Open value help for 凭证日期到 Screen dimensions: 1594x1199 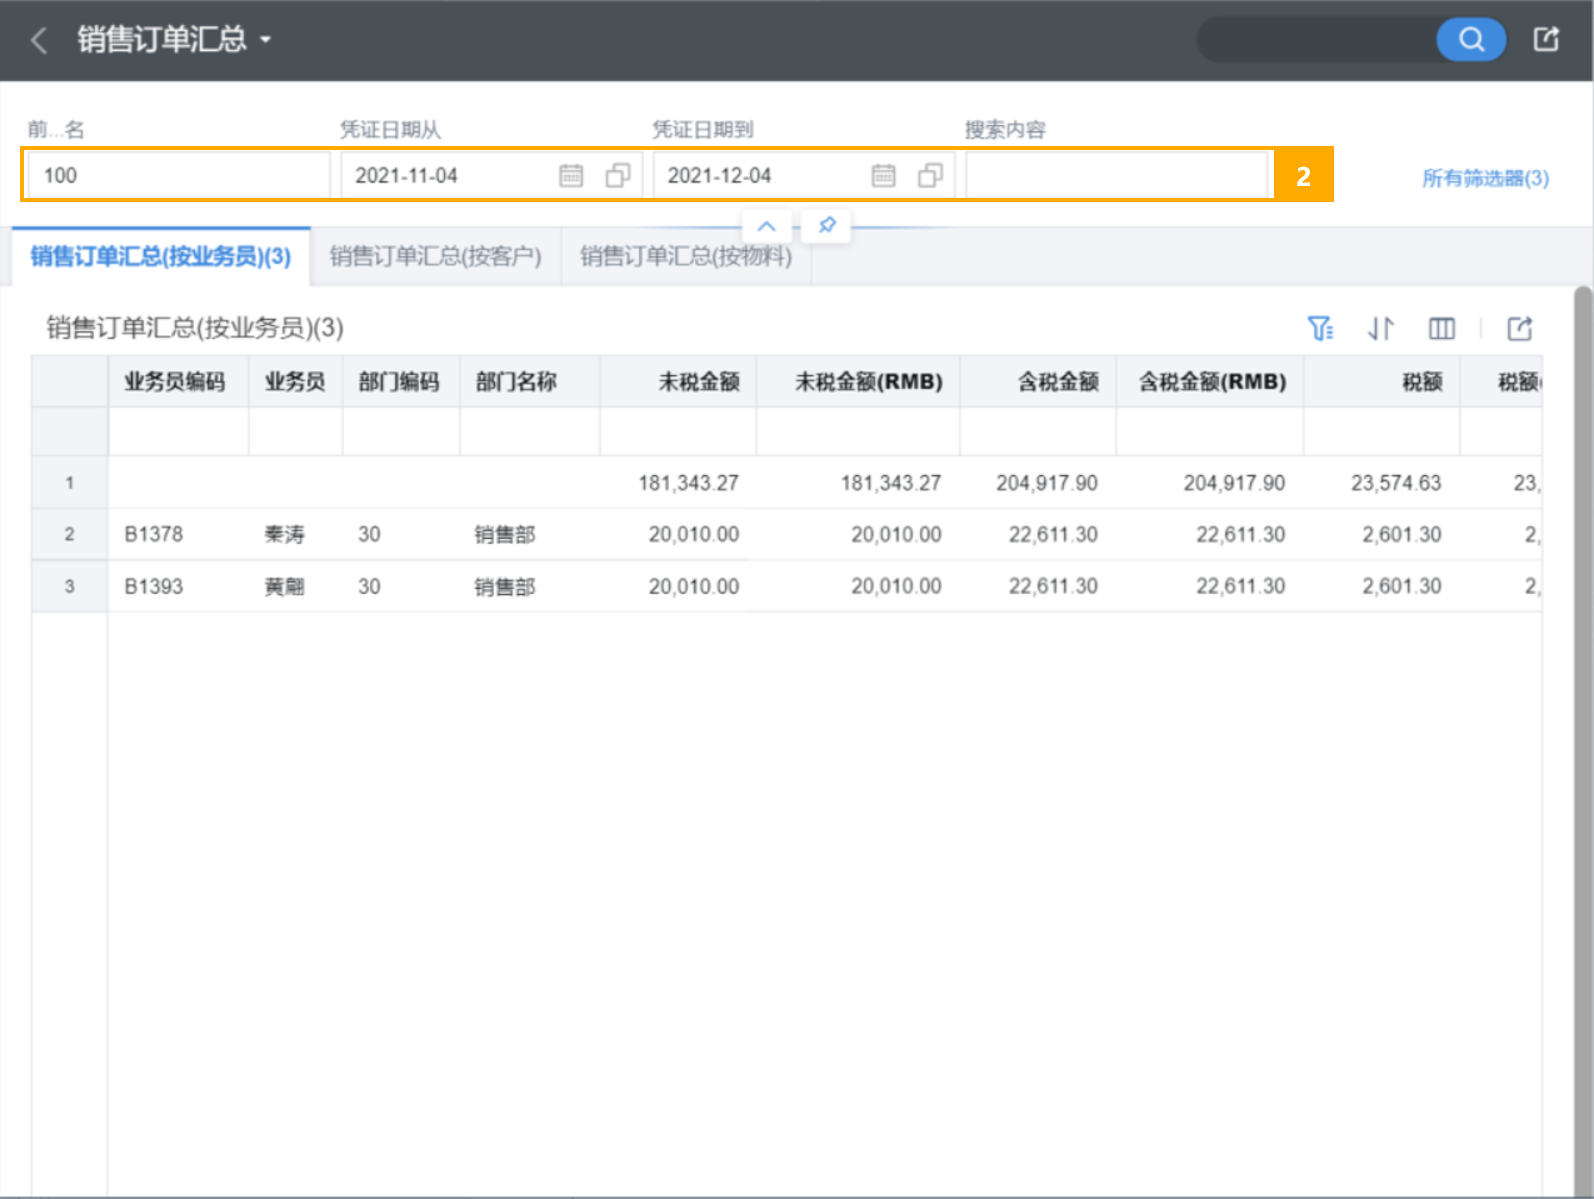pyautogui.click(x=930, y=175)
